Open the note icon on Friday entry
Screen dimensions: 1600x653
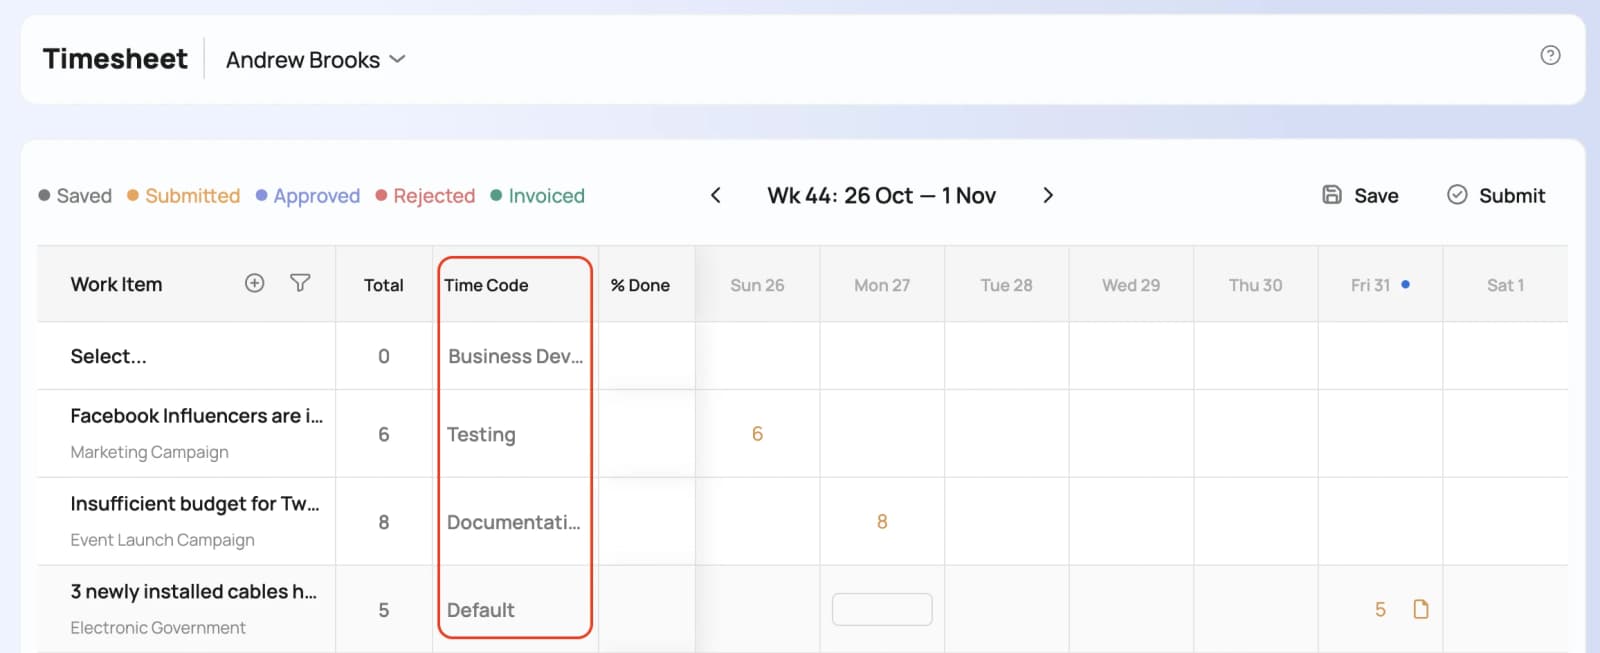point(1421,609)
